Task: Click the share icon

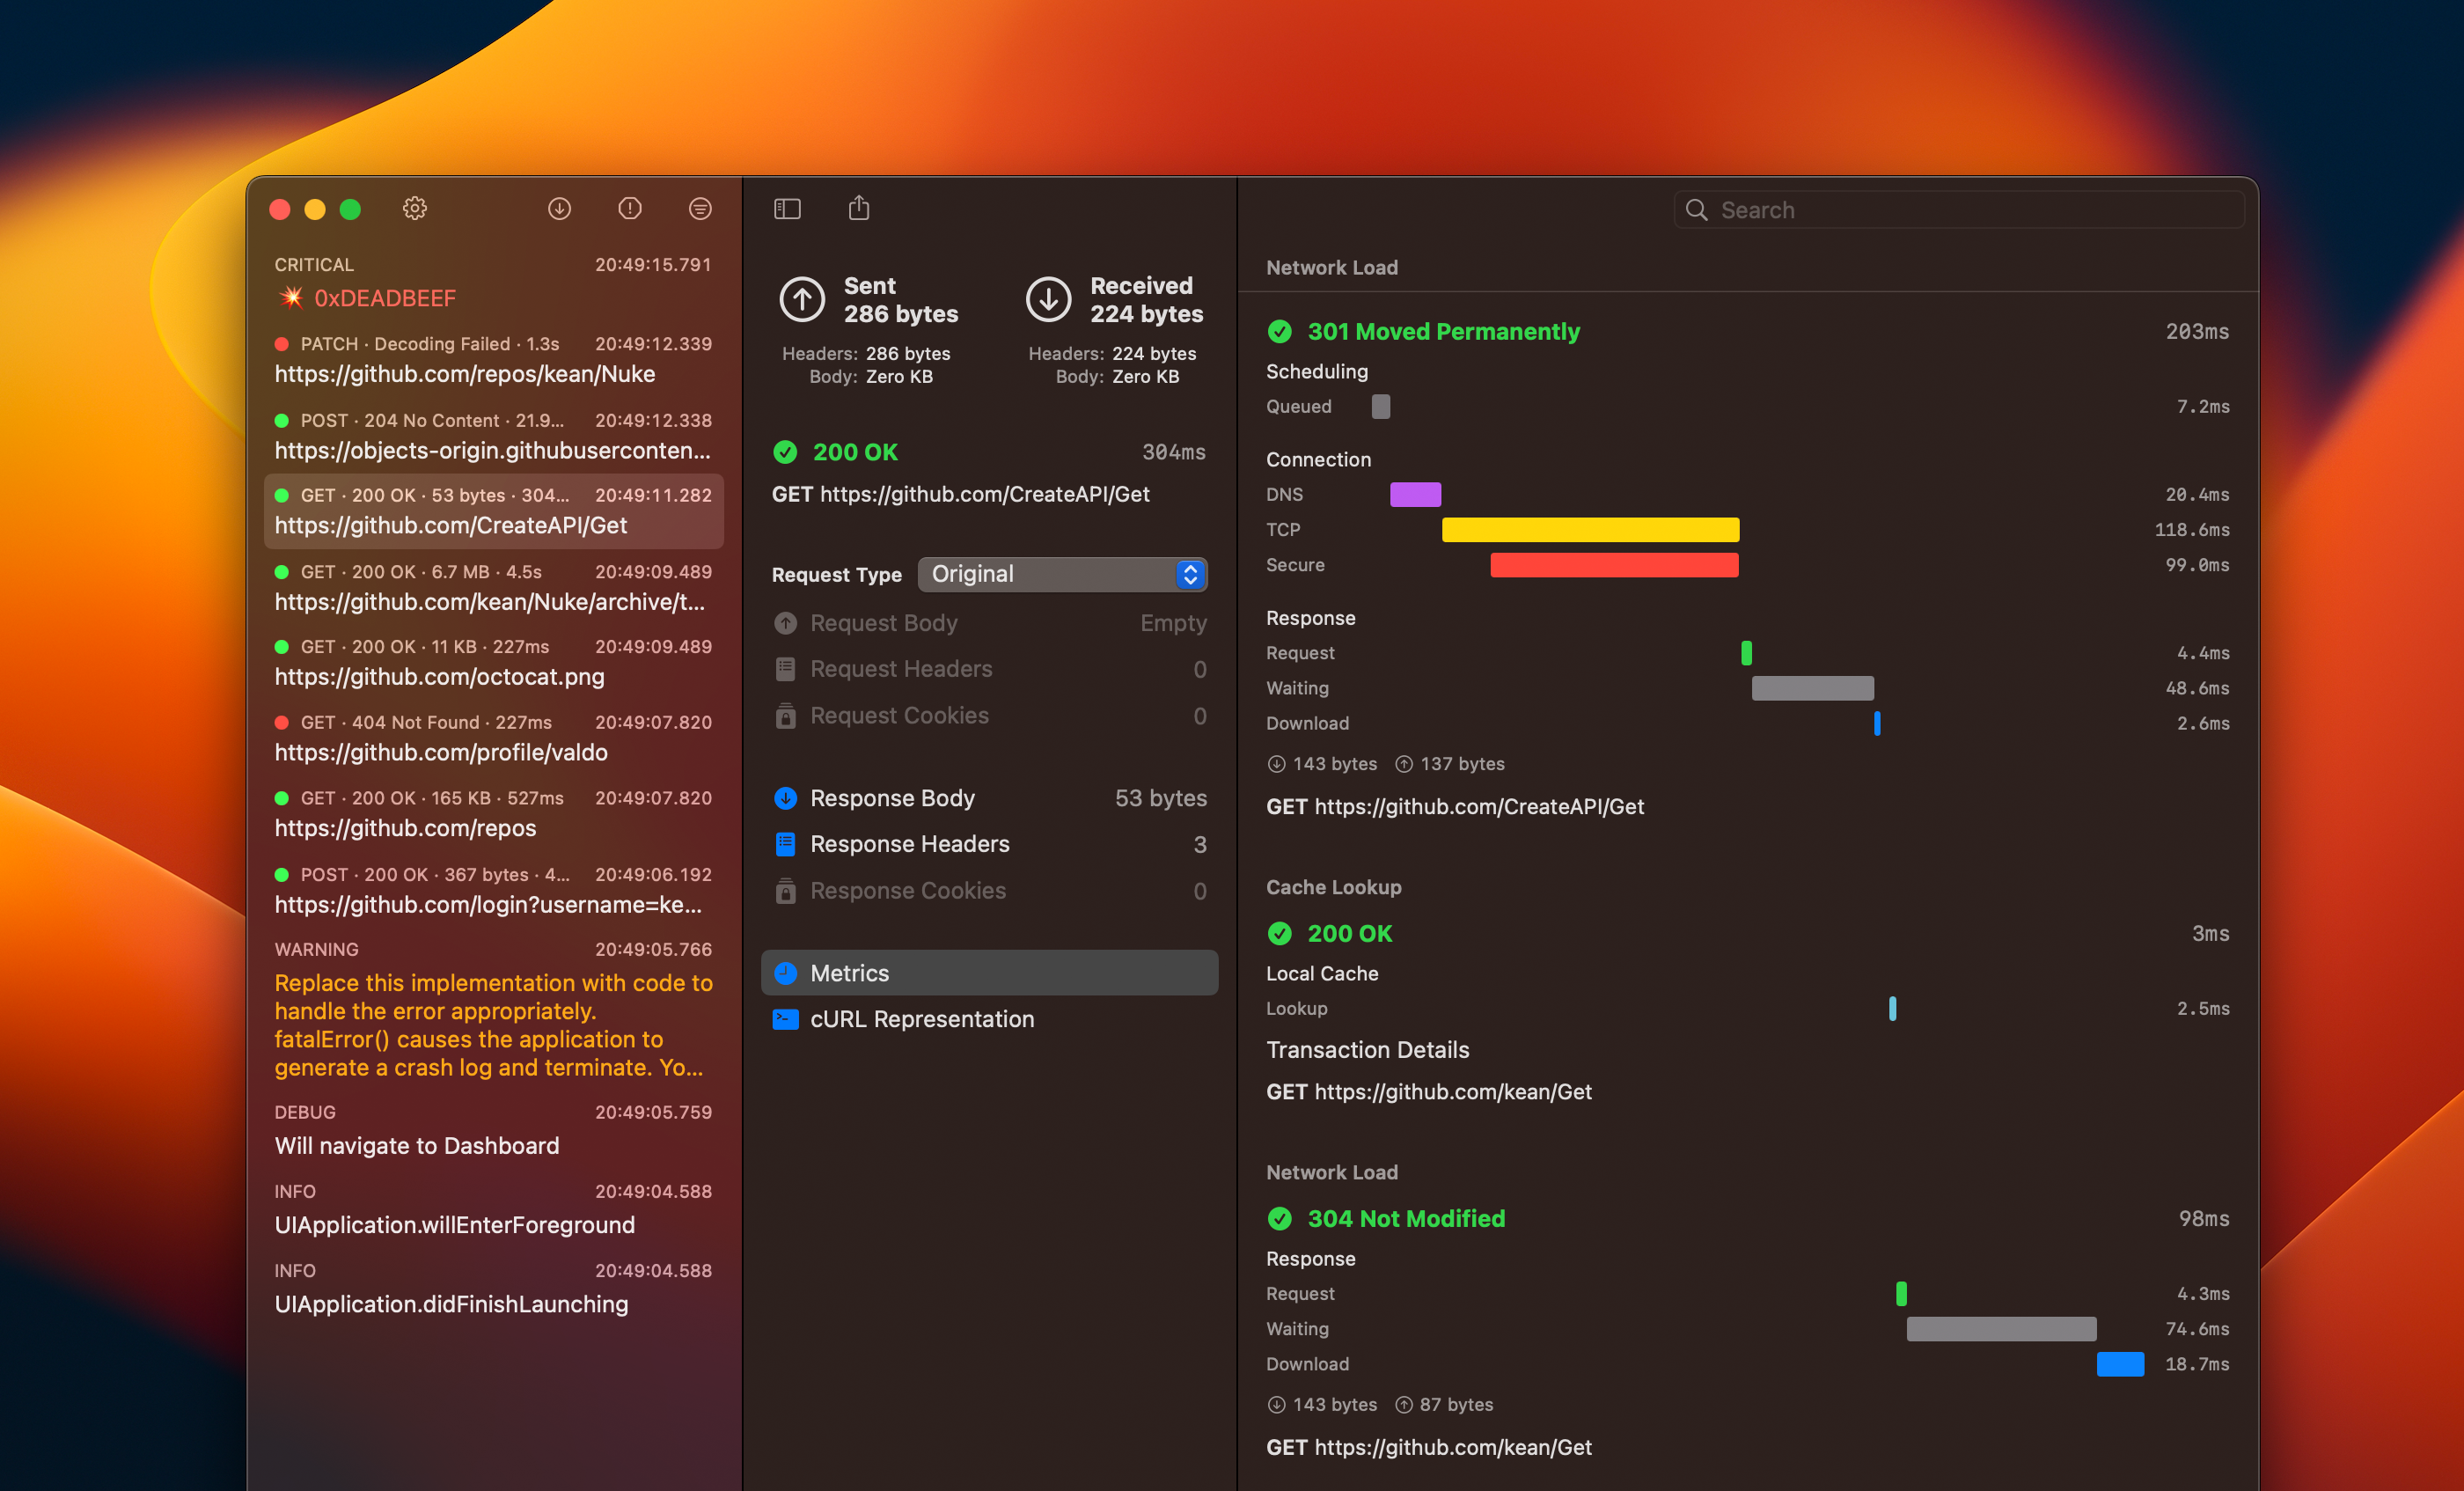Action: pyautogui.click(x=859, y=208)
